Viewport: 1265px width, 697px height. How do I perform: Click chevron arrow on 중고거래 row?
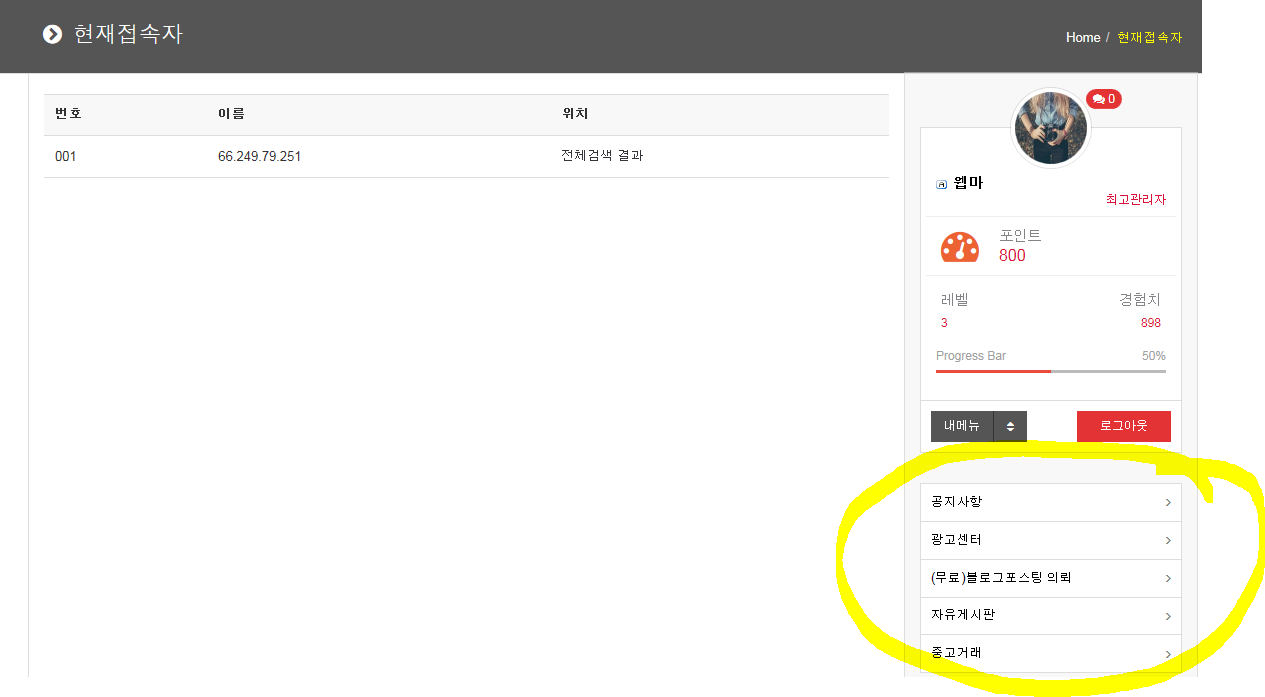pyautogui.click(x=1168, y=655)
